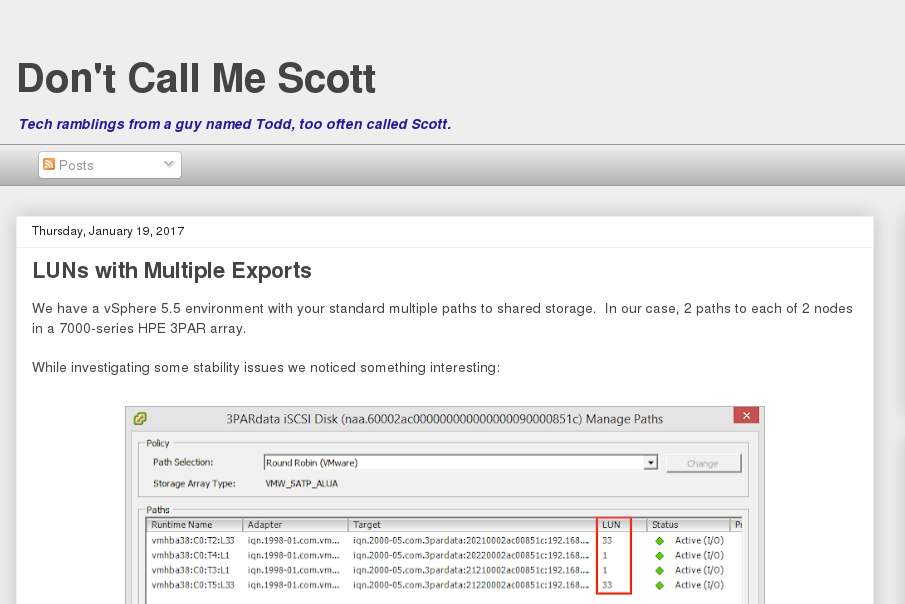905x604 pixels.
Task: Click the green status diamond for T4:L1
Action: [660, 555]
